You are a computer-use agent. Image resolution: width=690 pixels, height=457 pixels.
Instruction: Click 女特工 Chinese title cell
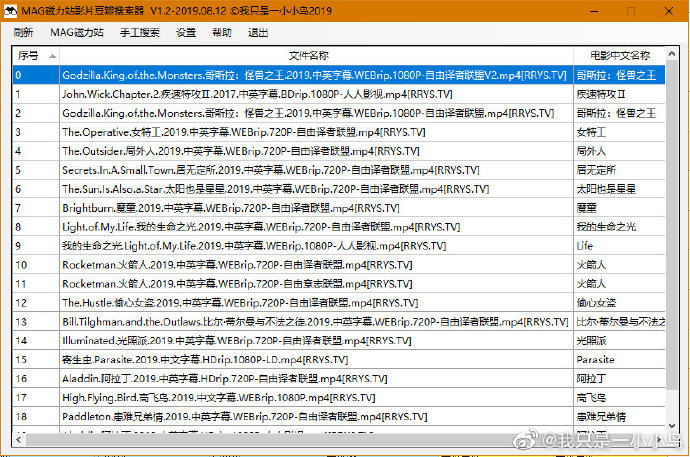tap(619, 132)
